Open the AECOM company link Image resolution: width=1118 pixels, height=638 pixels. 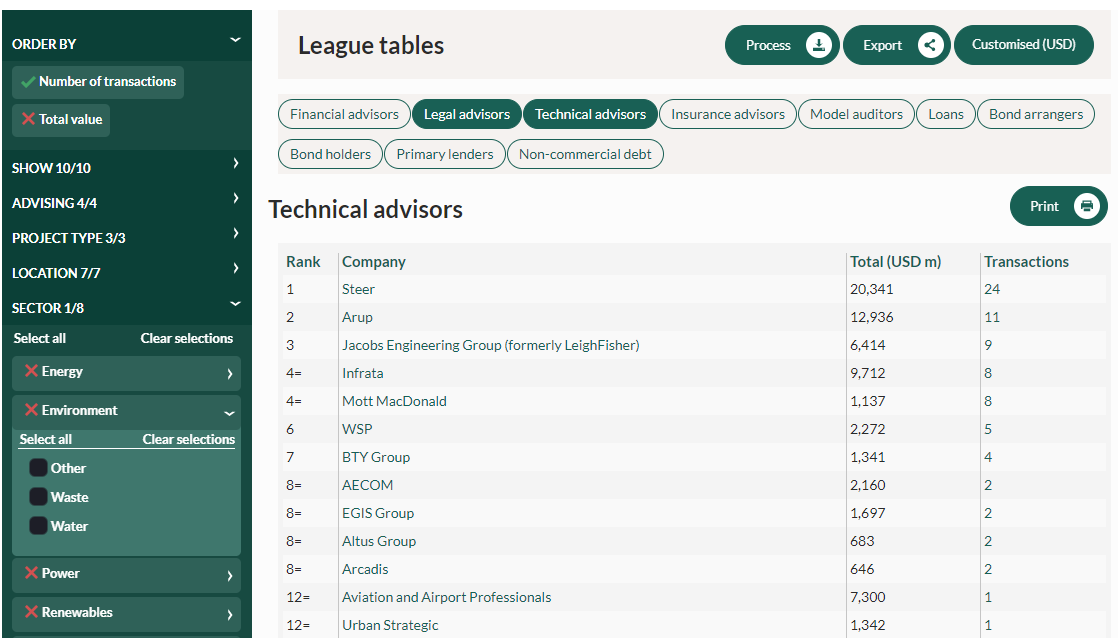coord(367,485)
